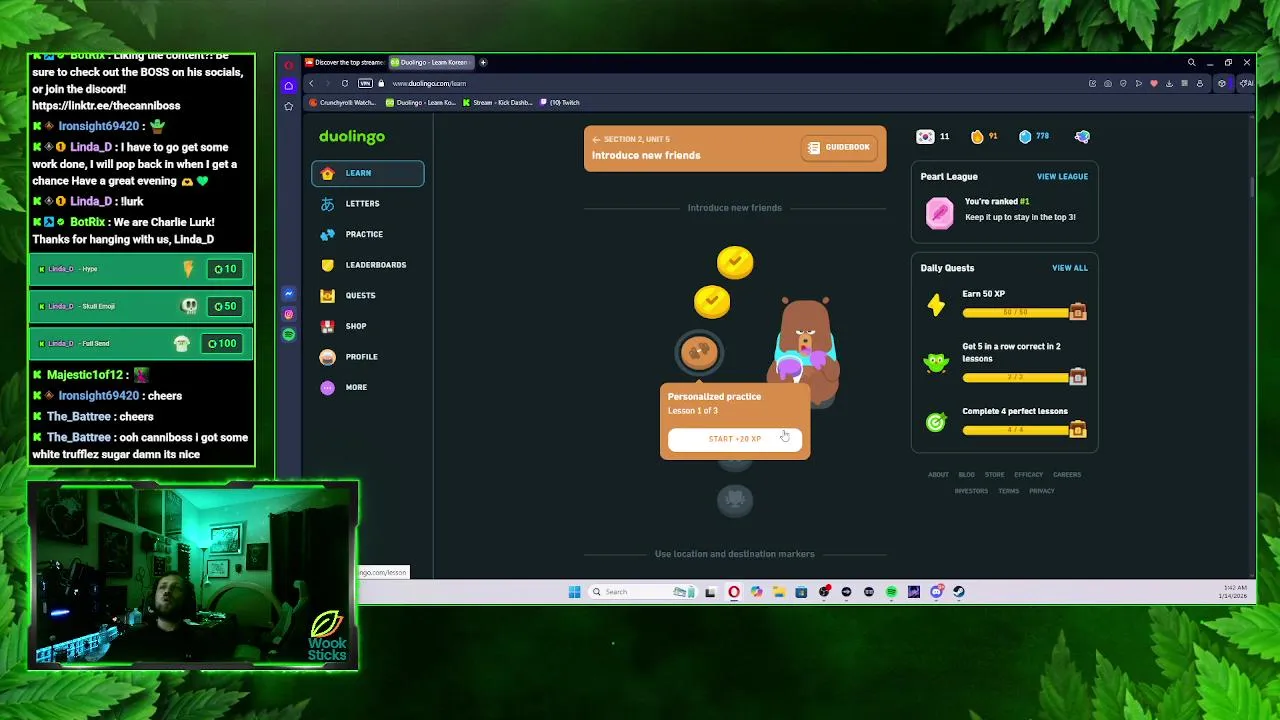Image resolution: width=1280 pixels, height=720 pixels.
Task: Open the Blog footer link
Action: click(966, 475)
